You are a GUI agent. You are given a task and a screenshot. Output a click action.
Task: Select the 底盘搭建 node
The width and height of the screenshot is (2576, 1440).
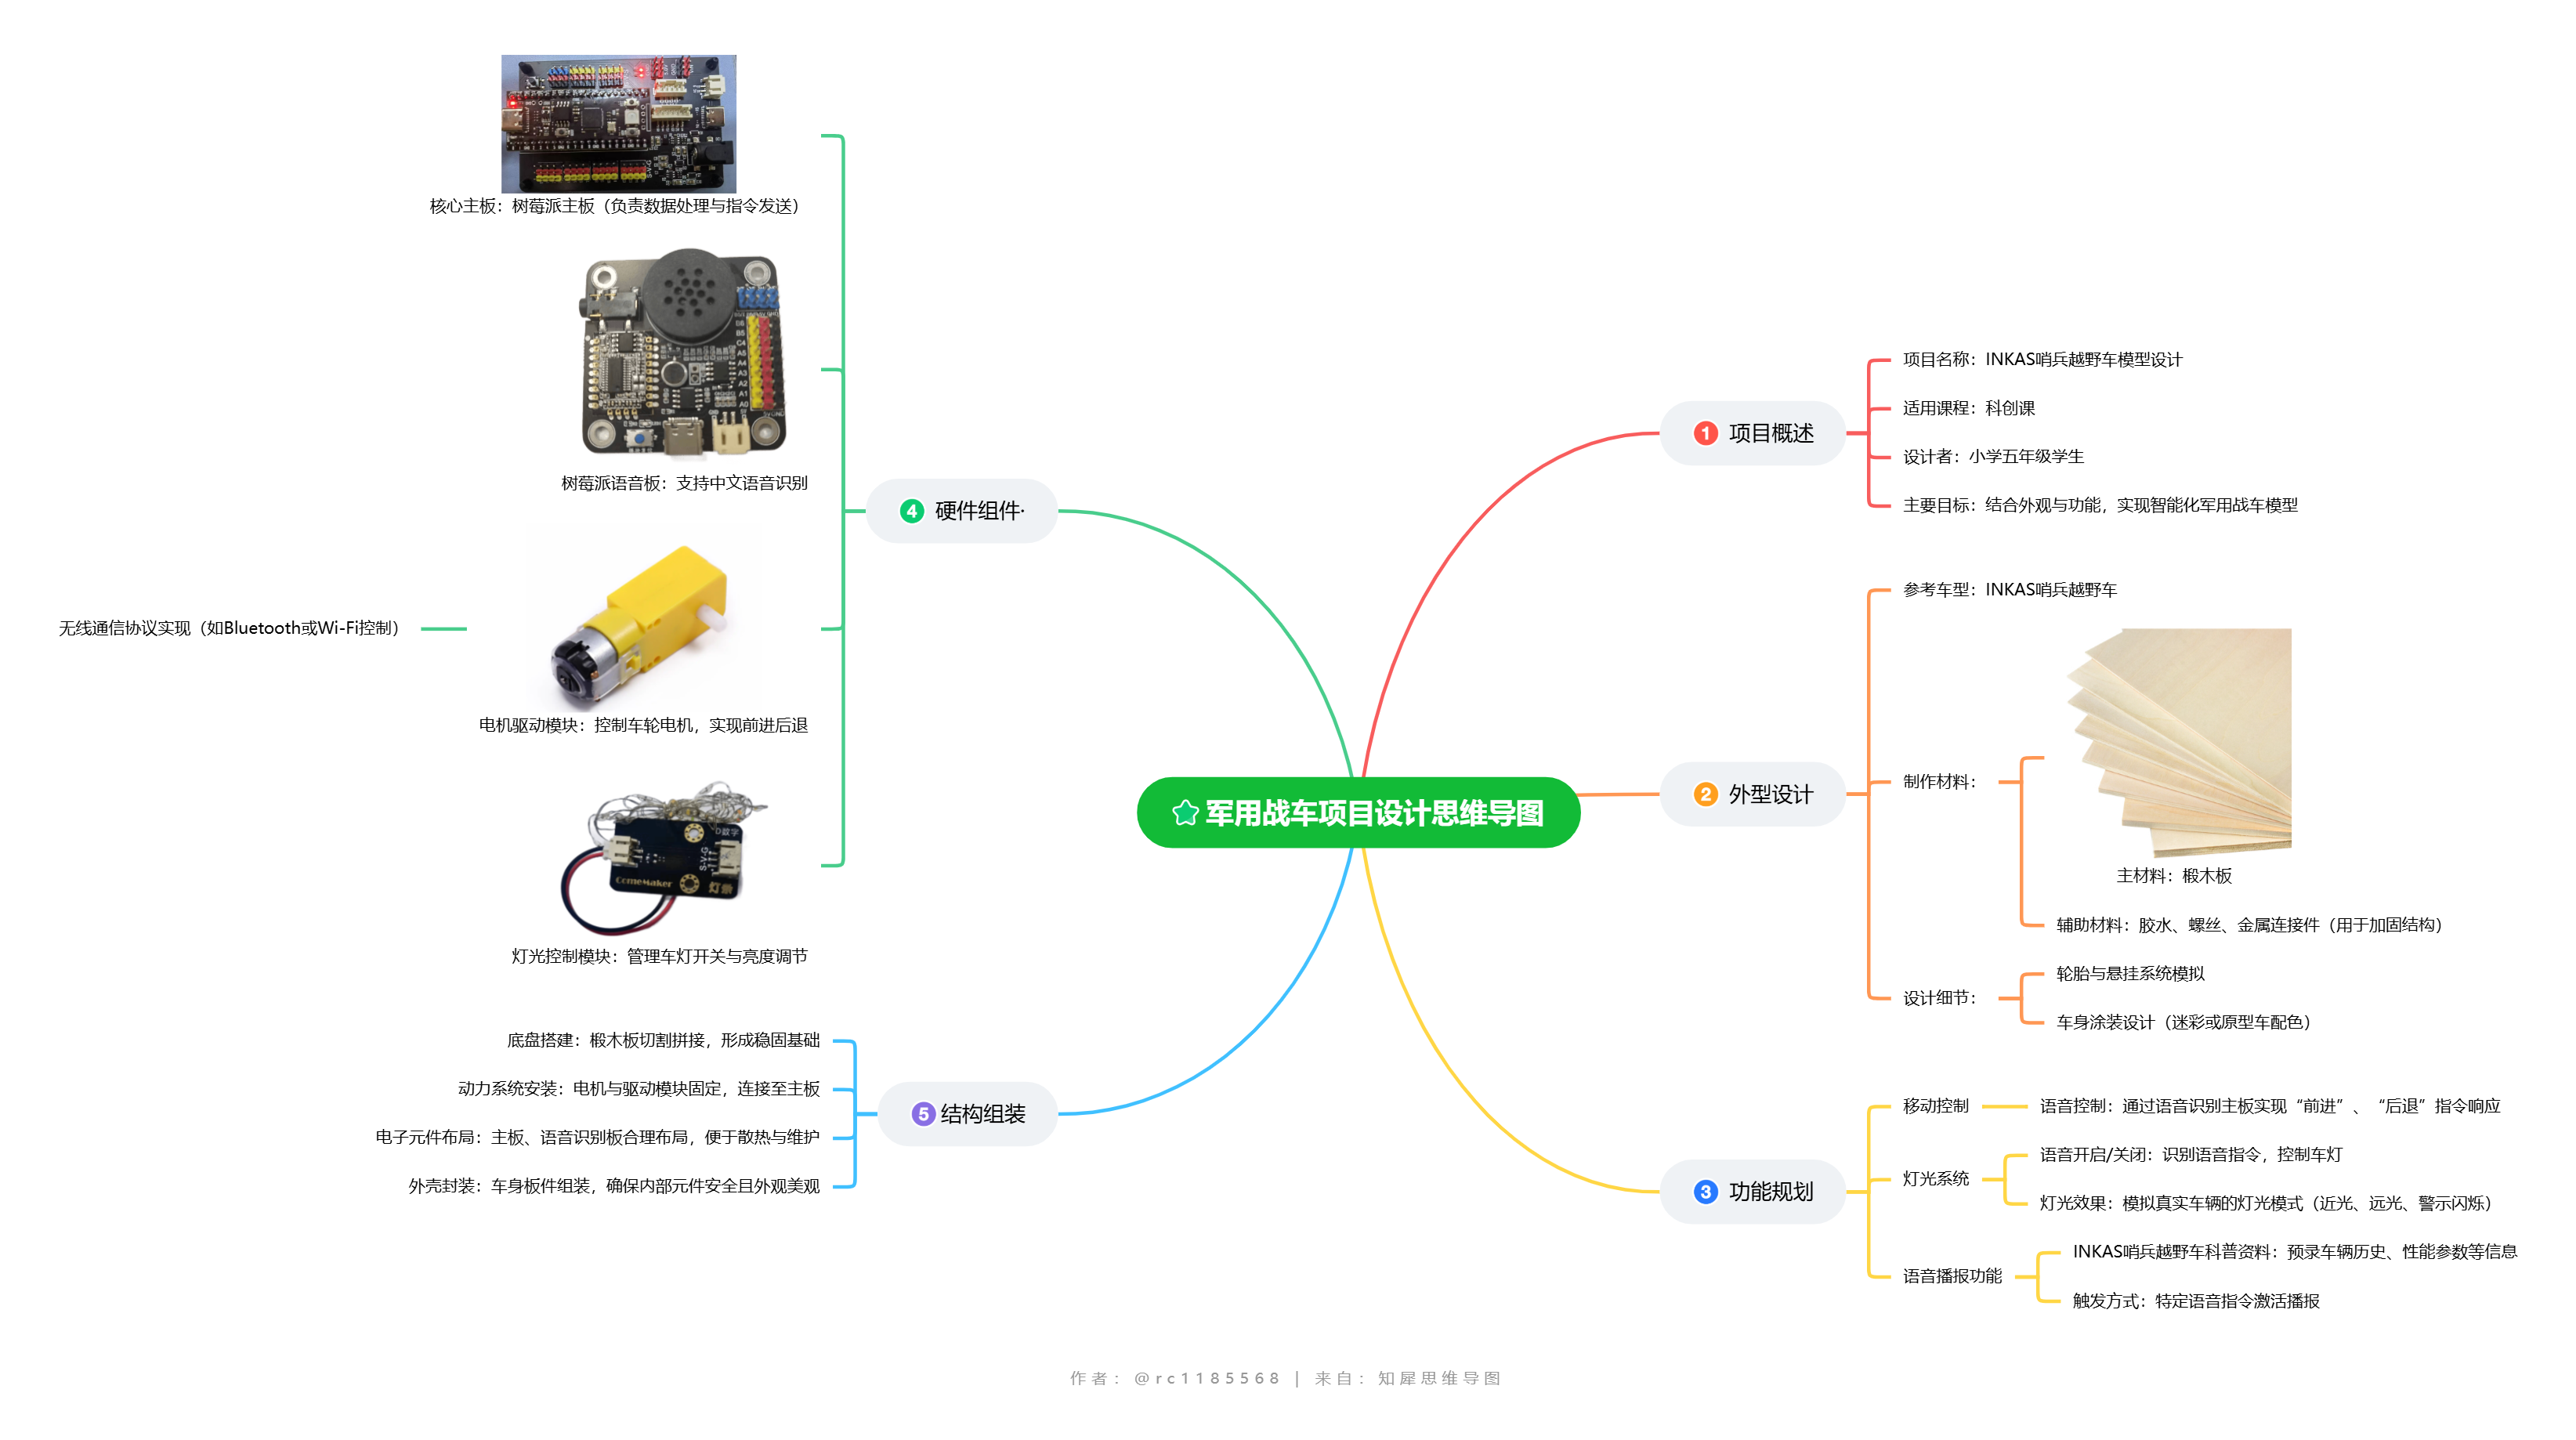pos(663,1040)
